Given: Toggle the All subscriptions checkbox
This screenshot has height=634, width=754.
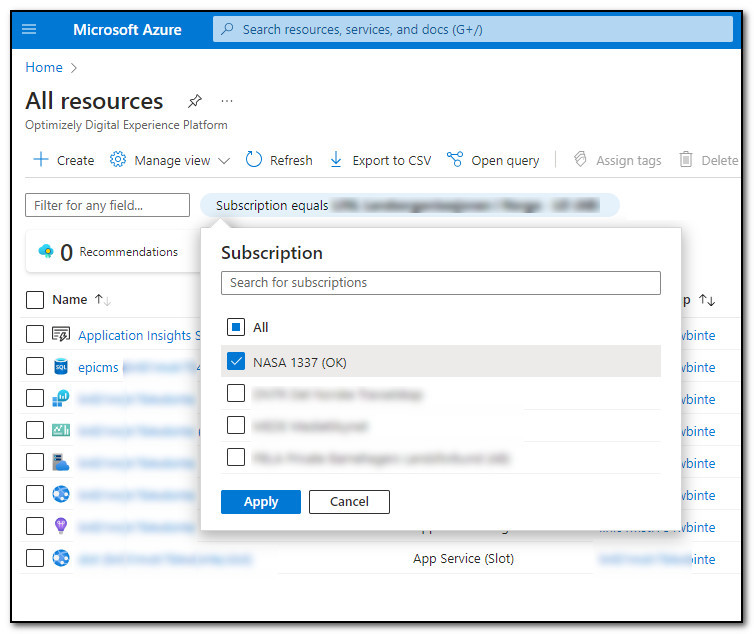Looking at the screenshot, I should (236, 327).
